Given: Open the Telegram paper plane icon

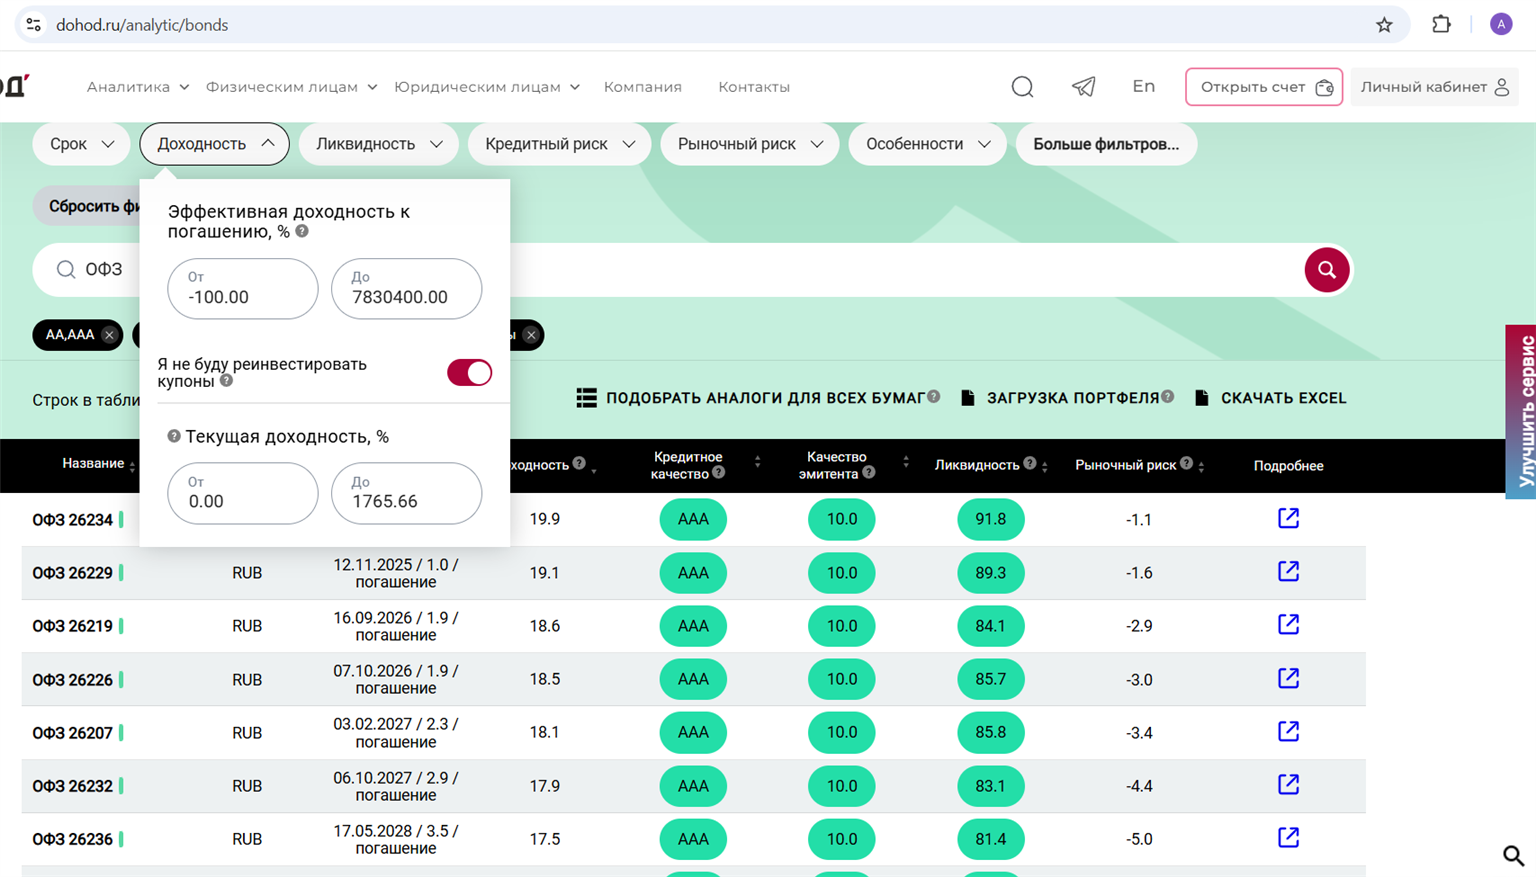Looking at the screenshot, I should click(x=1083, y=87).
